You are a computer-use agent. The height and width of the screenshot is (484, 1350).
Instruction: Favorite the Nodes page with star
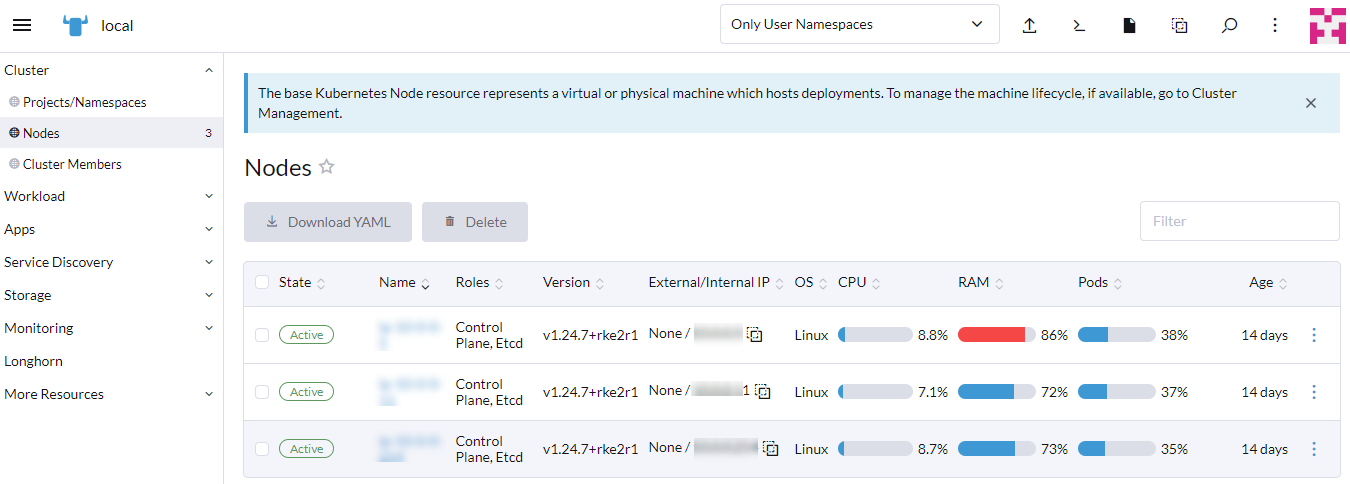coord(326,167)
